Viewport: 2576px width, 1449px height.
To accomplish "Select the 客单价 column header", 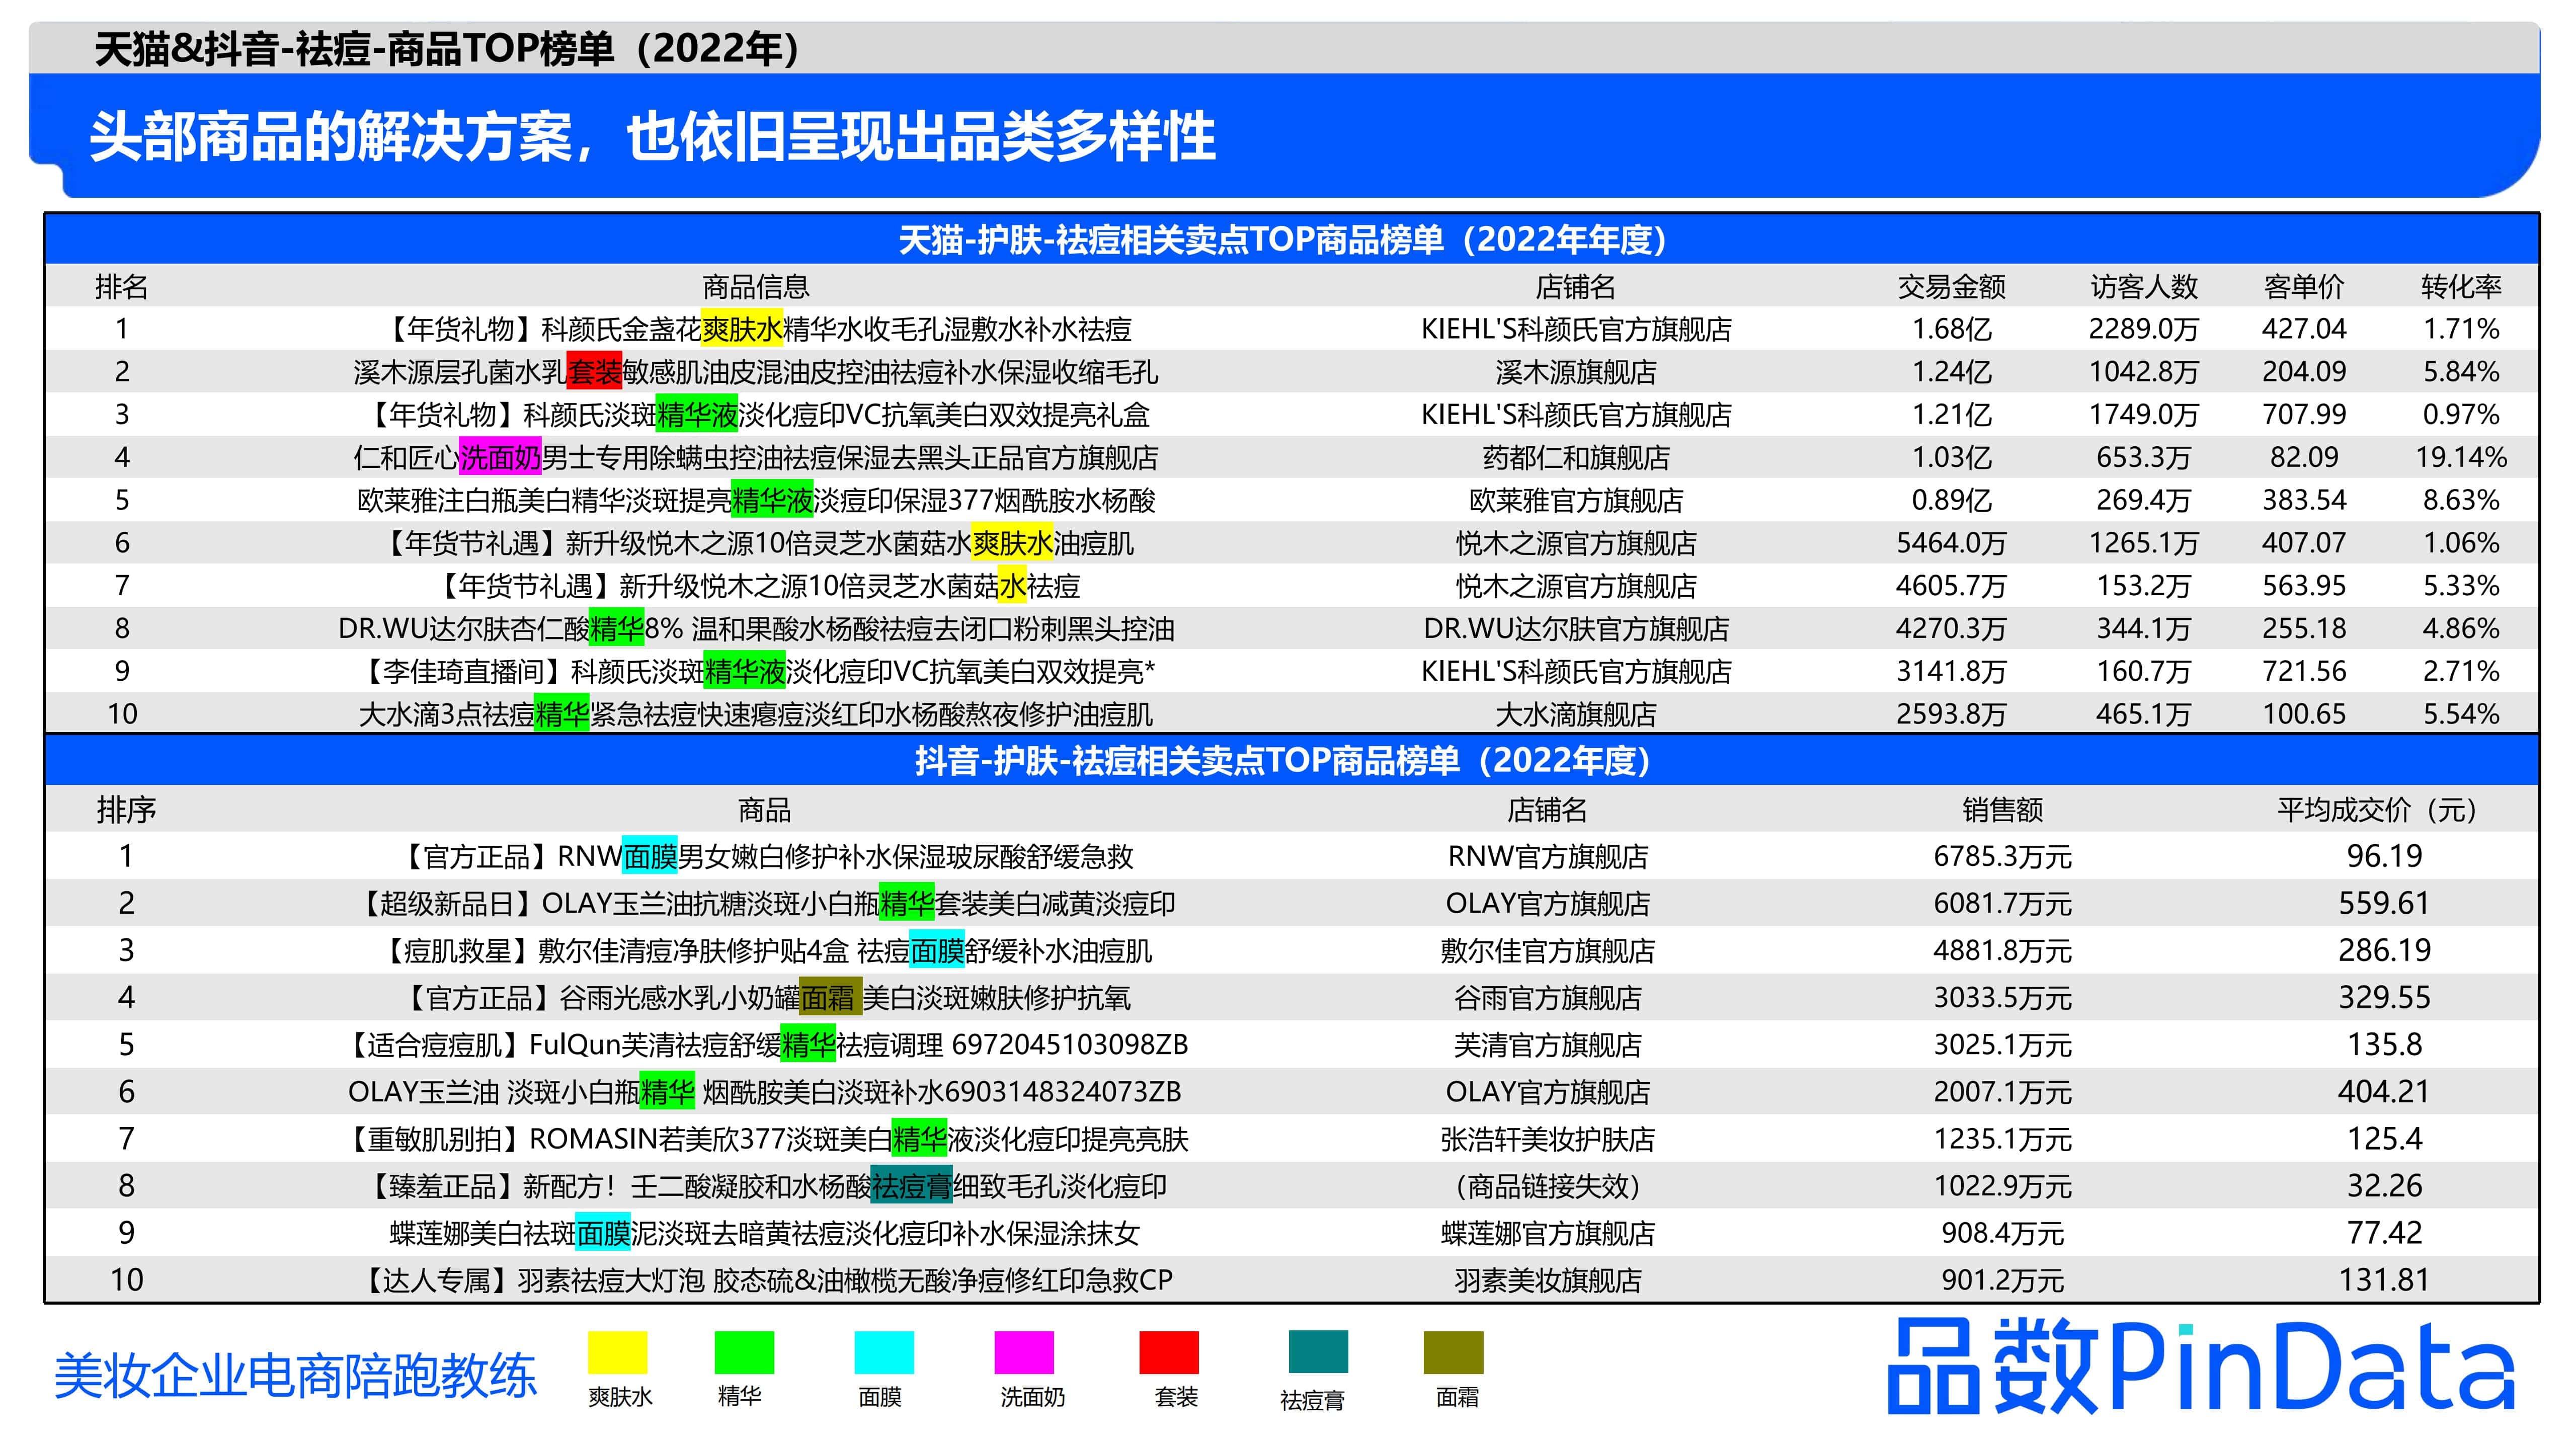I will tap(2304, 287).
